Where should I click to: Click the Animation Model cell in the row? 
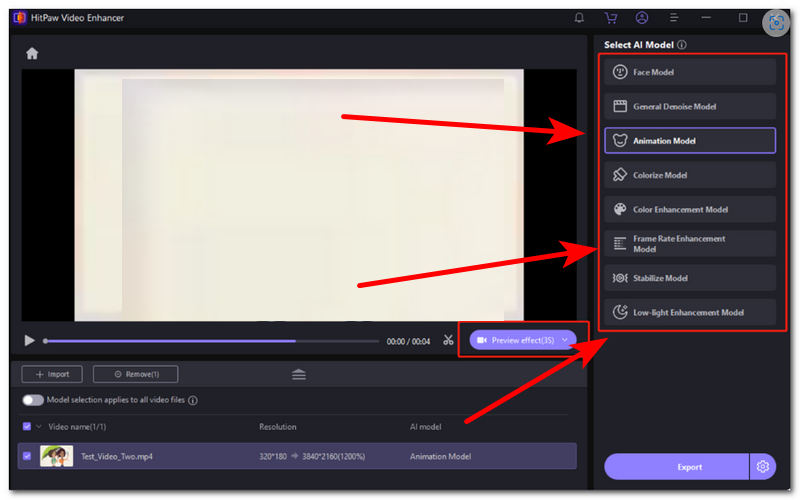[440, 457]
